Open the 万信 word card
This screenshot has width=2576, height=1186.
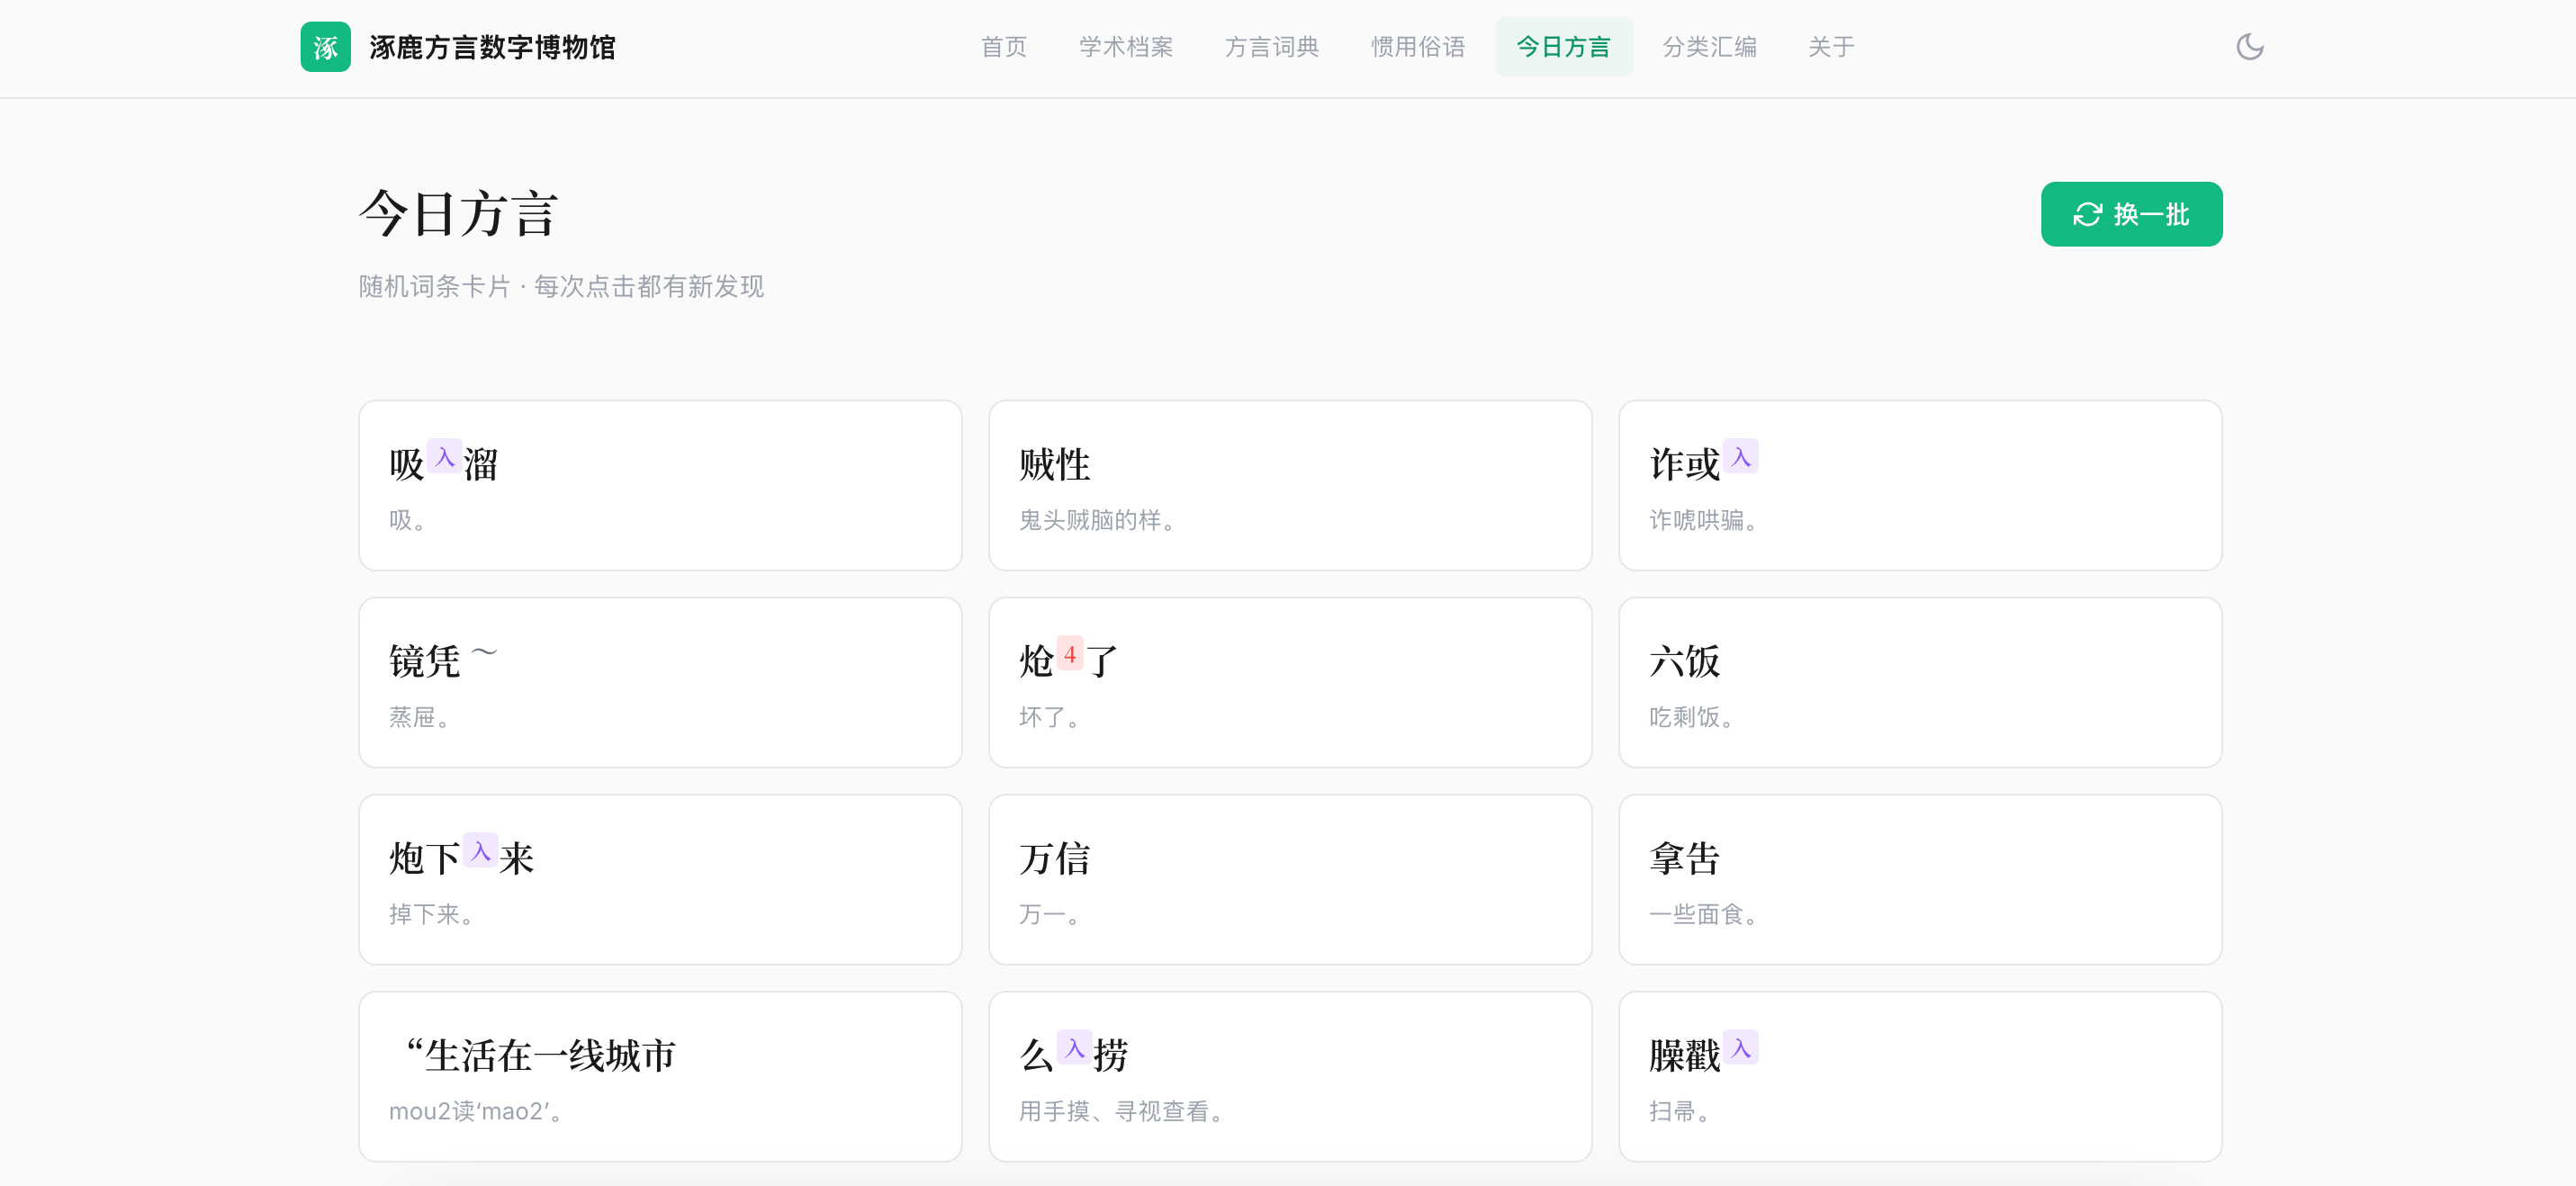1290,879
